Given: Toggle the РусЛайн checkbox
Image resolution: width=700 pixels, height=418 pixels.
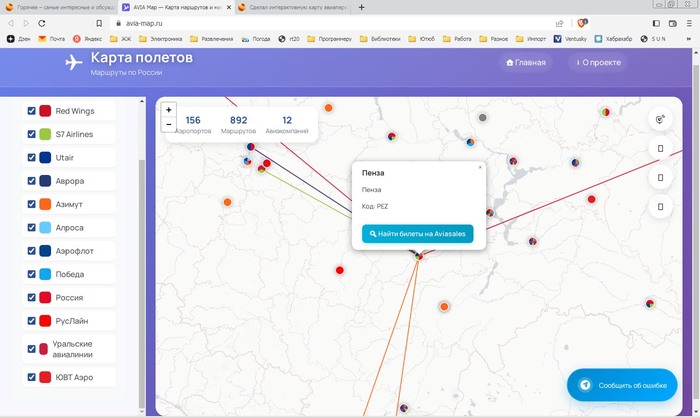Looking at the screenshot, I should coord(32,321).
